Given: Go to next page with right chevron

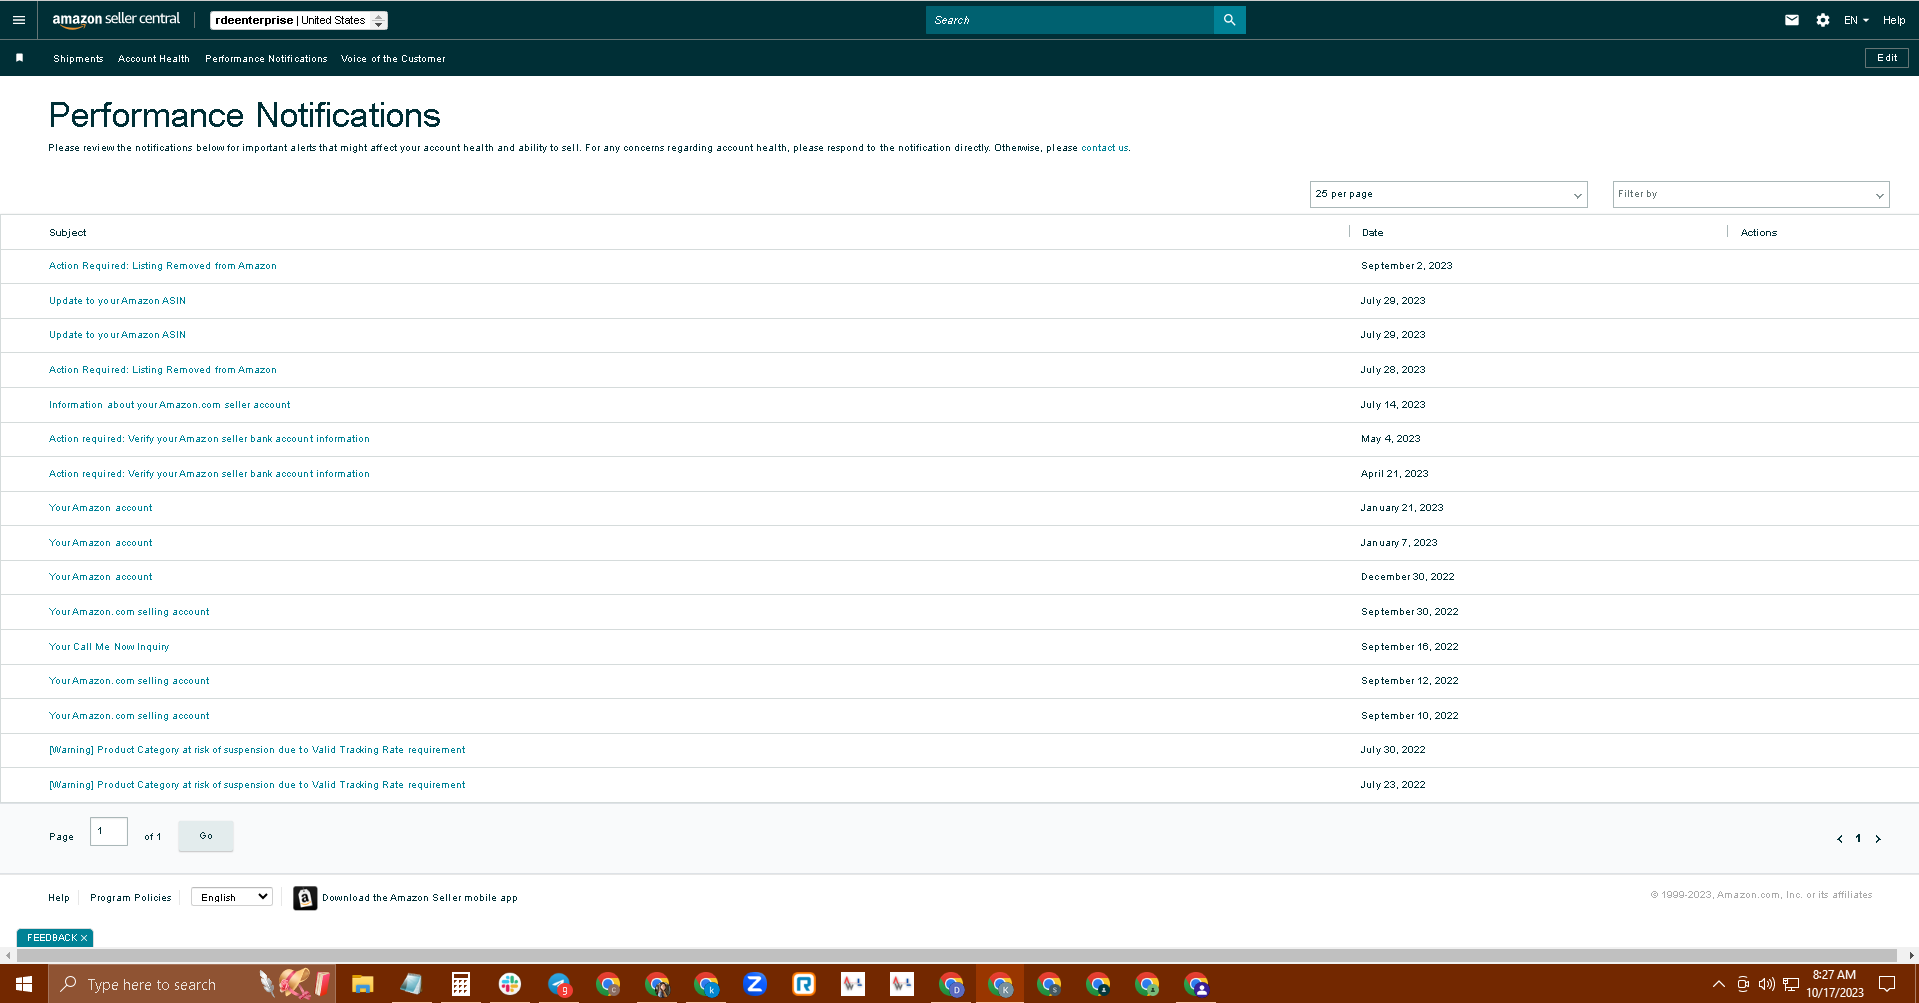Looking at the screenshot, I should click(x=1878, y=839).
